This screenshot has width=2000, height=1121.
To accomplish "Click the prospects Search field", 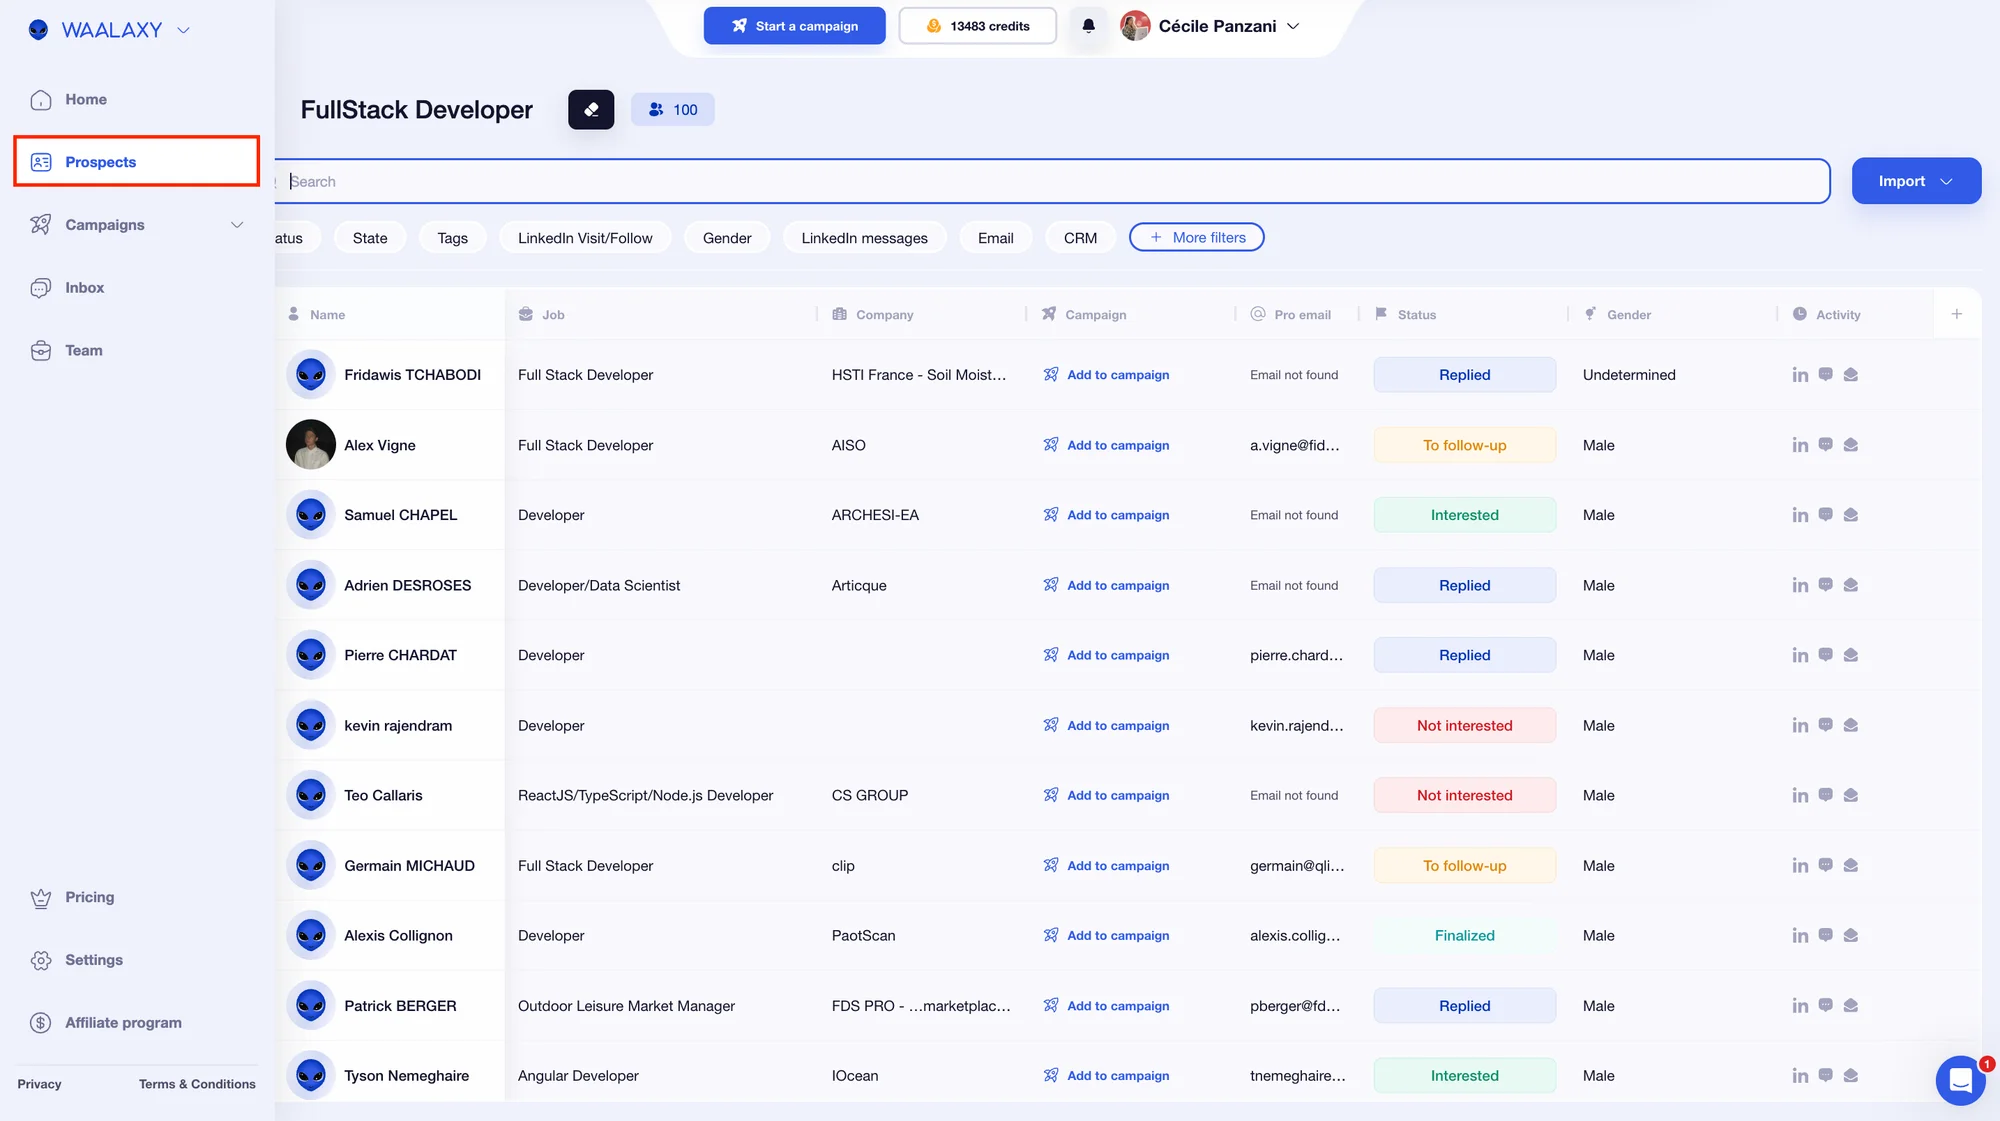I will (1052, 181).
